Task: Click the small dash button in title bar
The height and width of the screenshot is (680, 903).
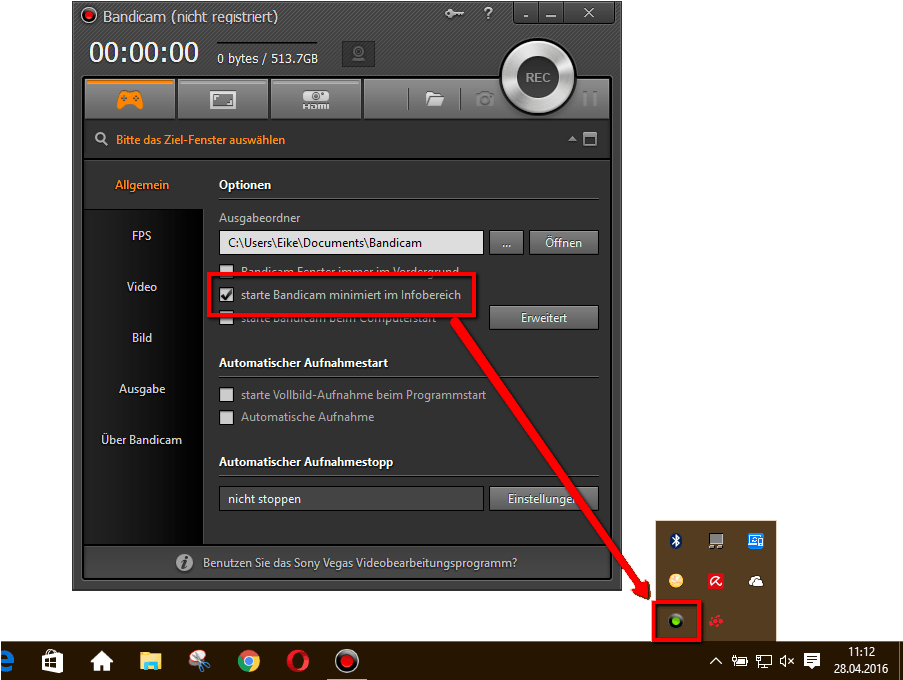Action: point(526,13)
